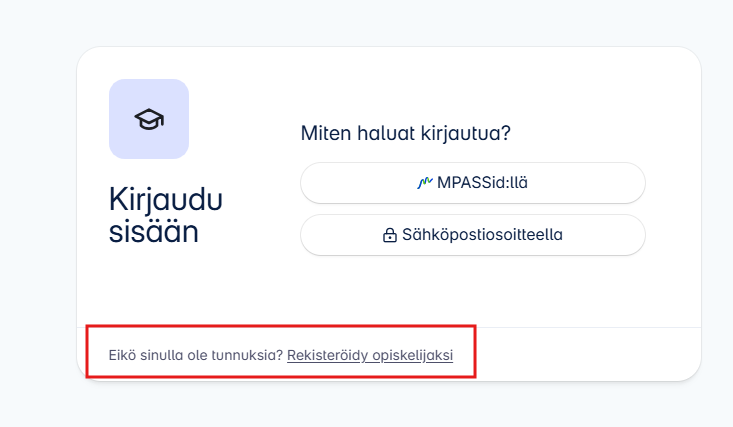
Task: Register as a student via footer link
Action: tap(370, 355)
